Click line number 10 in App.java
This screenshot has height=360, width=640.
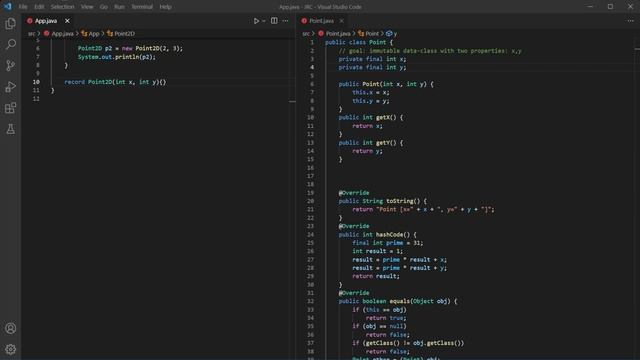point(36,82)
